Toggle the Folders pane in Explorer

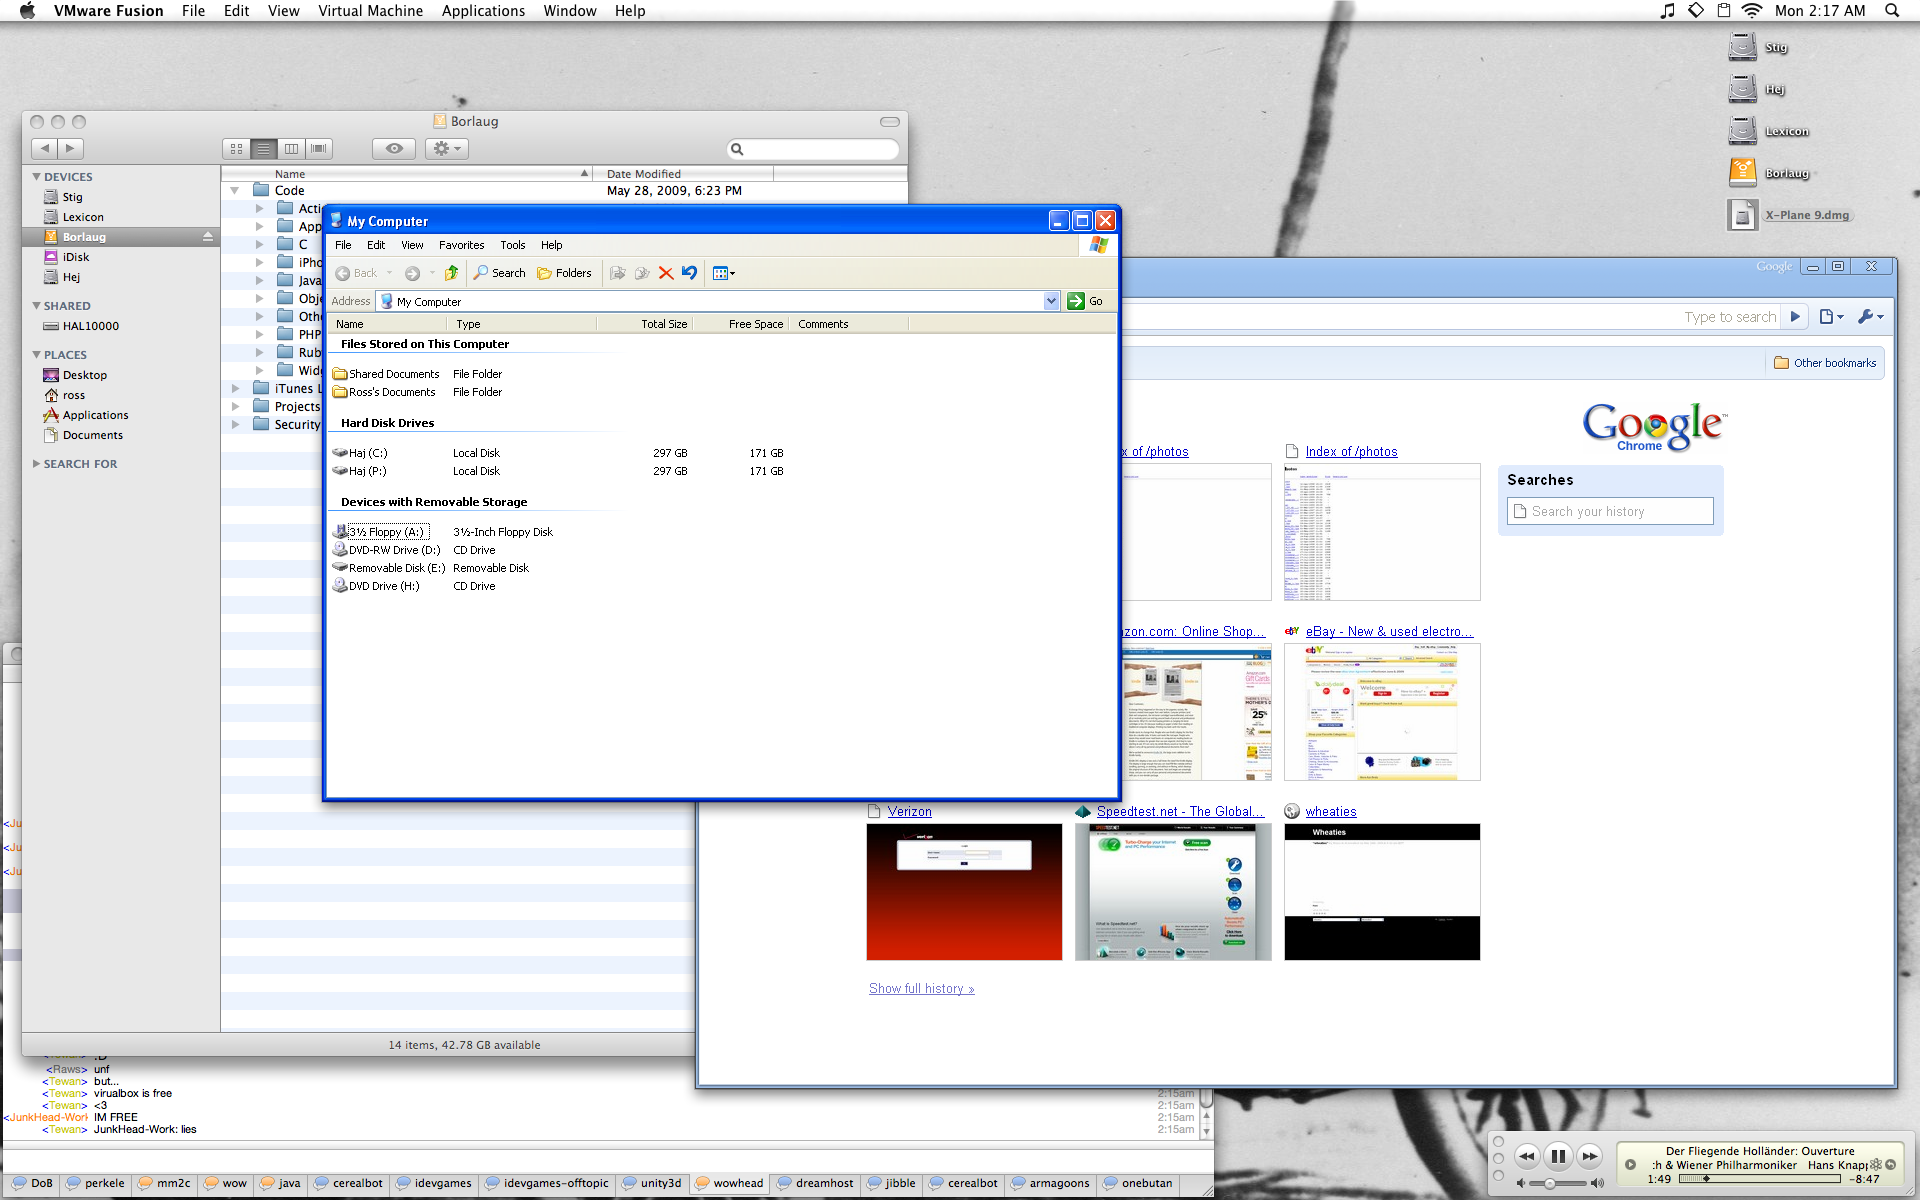565,273
